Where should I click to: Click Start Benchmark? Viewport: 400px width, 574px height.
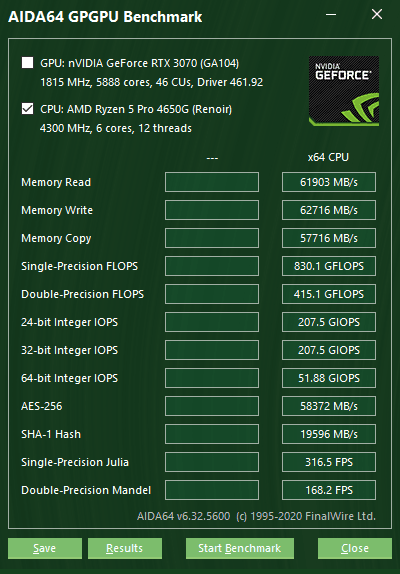coord(240,548)
